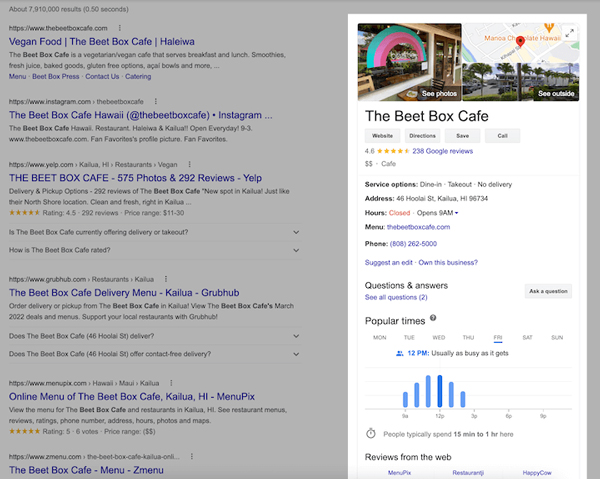Click the 'About 7,910,000 results' text
Image resolution: width=600 pixels, height=479 pixels.
coord(68,9)
